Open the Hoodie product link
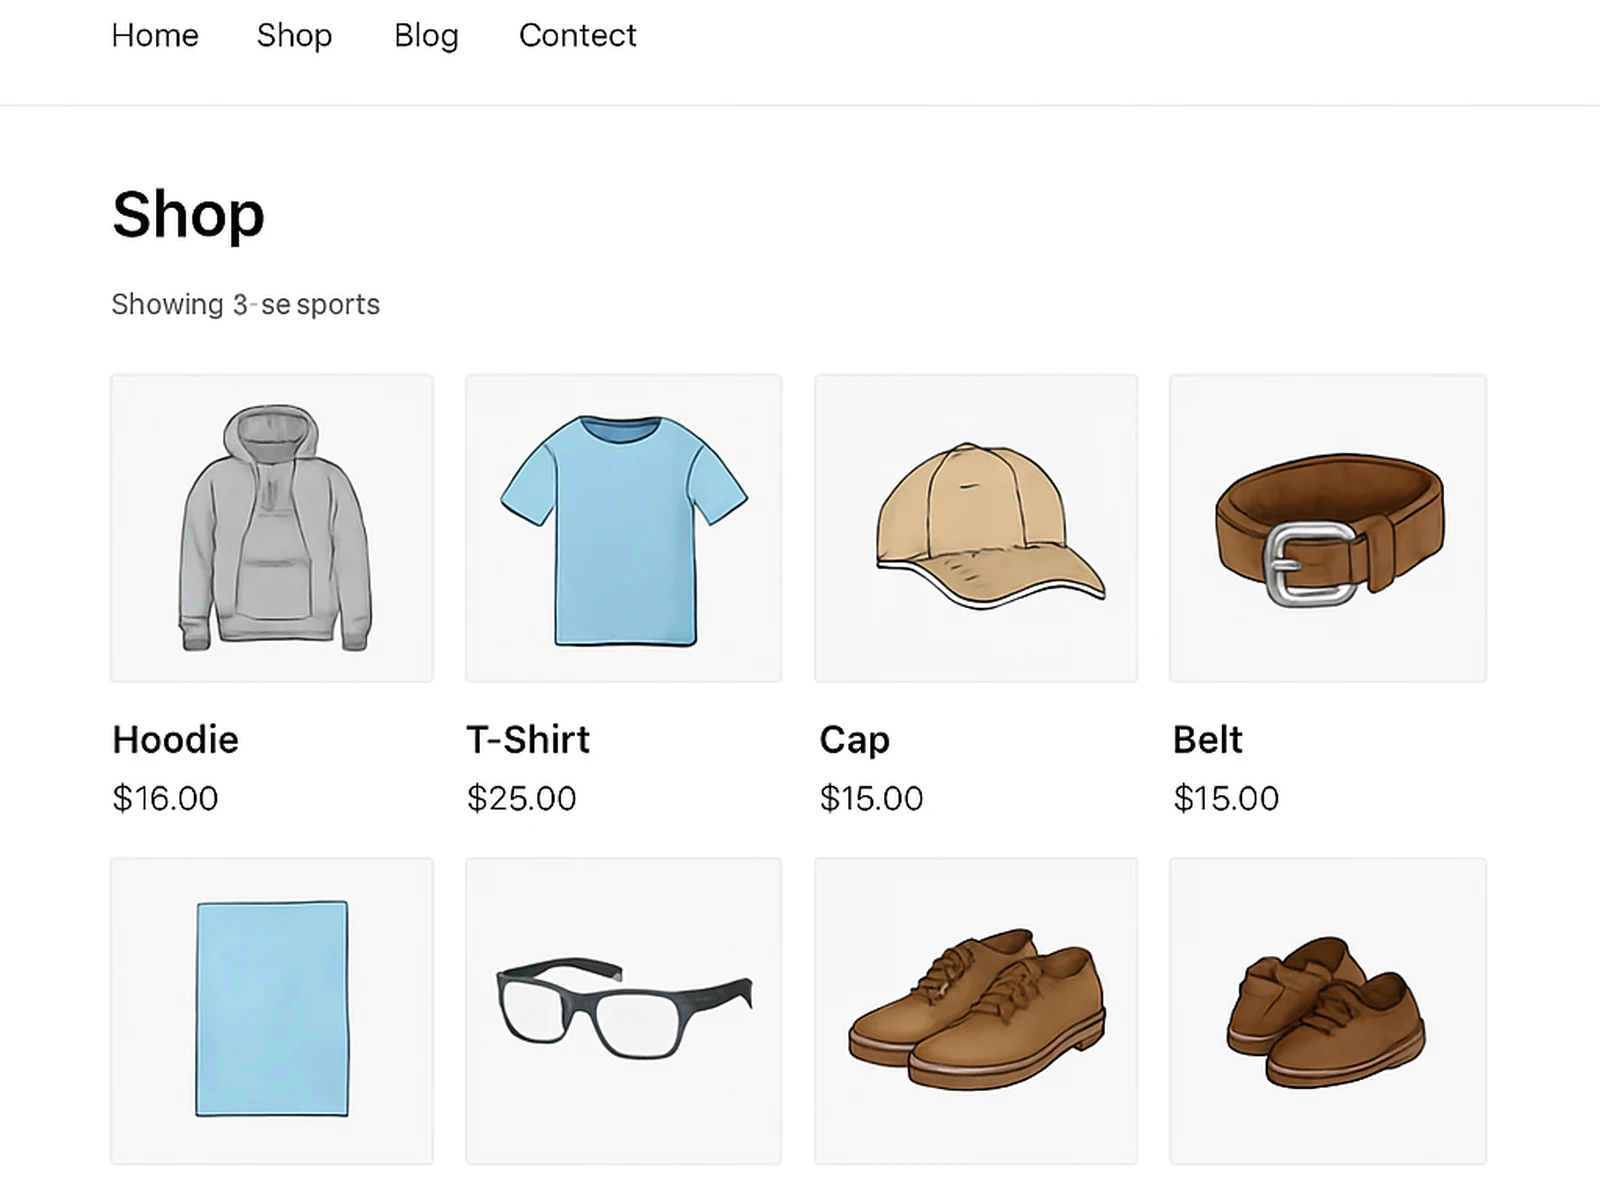The width and height of the screenshot is (1600, 1200). pyautogui.click(x=175, y=740)
